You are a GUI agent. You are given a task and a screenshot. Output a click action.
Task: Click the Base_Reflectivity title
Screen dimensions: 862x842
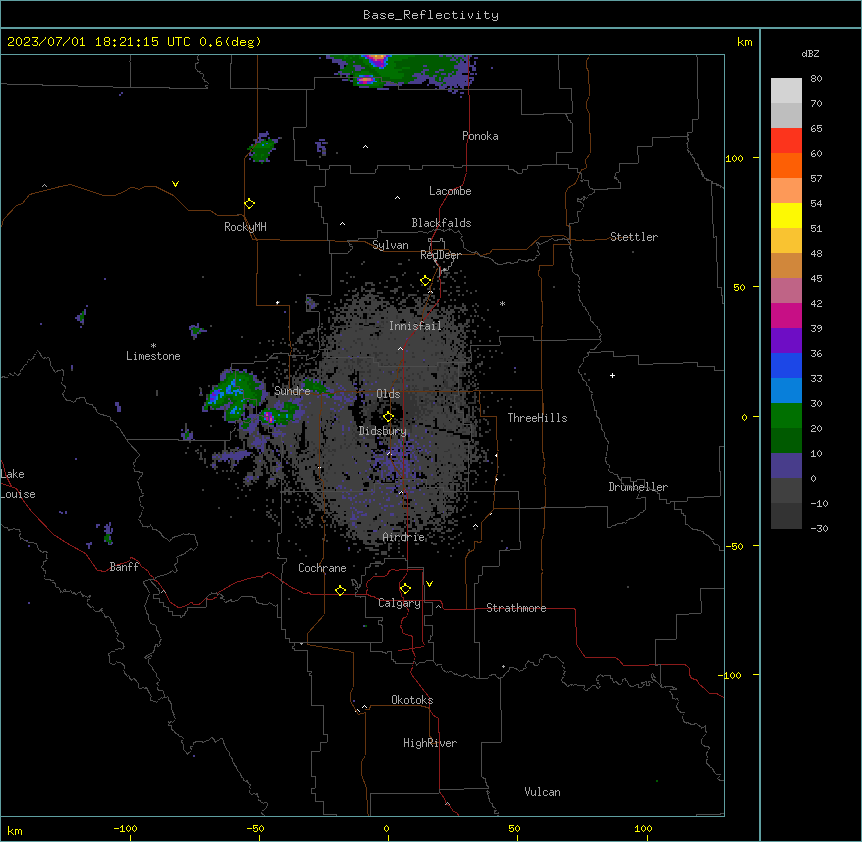pyautogui.click(x=431, y=15)
